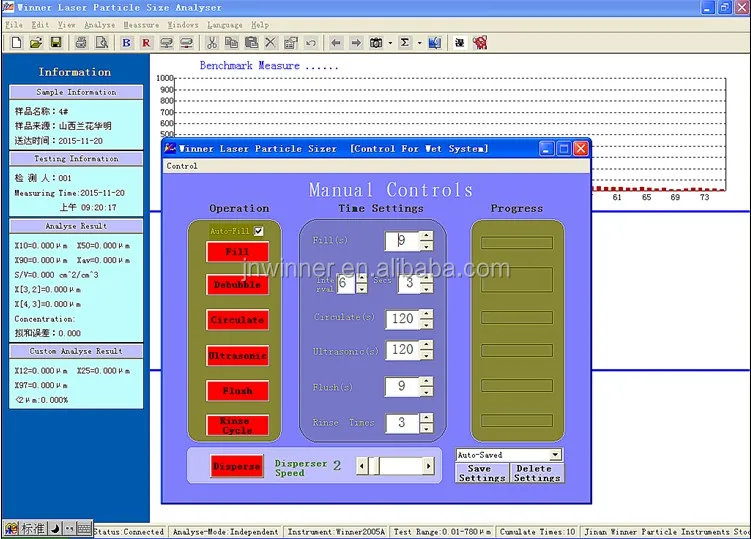Increase the Circulate(s) time with up arrow
Viewport: 751px width, 539px height.
[426, 314]
